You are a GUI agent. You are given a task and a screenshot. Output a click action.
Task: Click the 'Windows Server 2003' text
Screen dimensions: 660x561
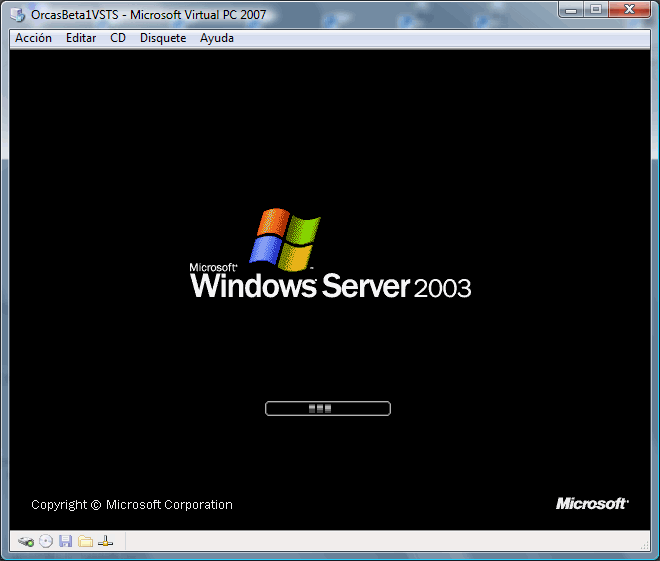[330, 286]
